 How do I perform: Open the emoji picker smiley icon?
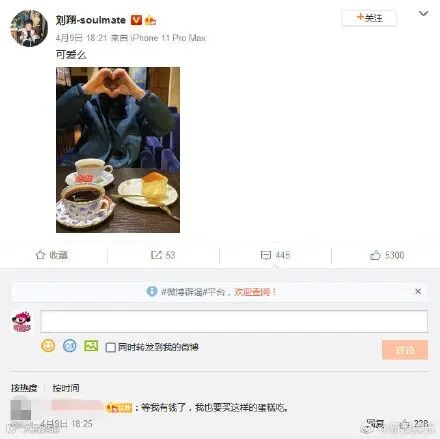48,346
